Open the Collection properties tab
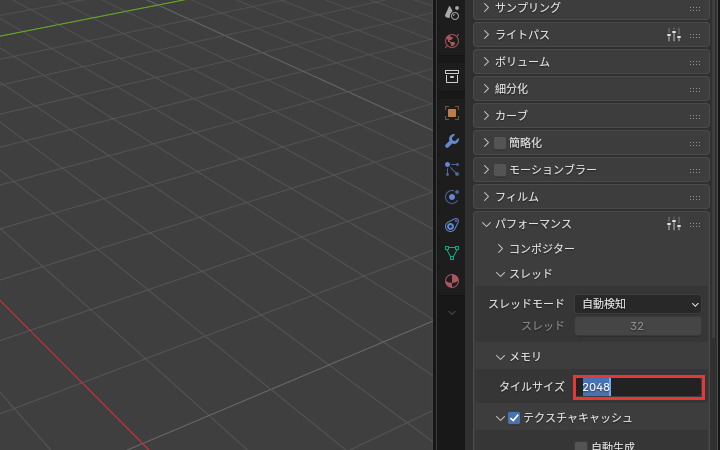 (x=452, y=77)
